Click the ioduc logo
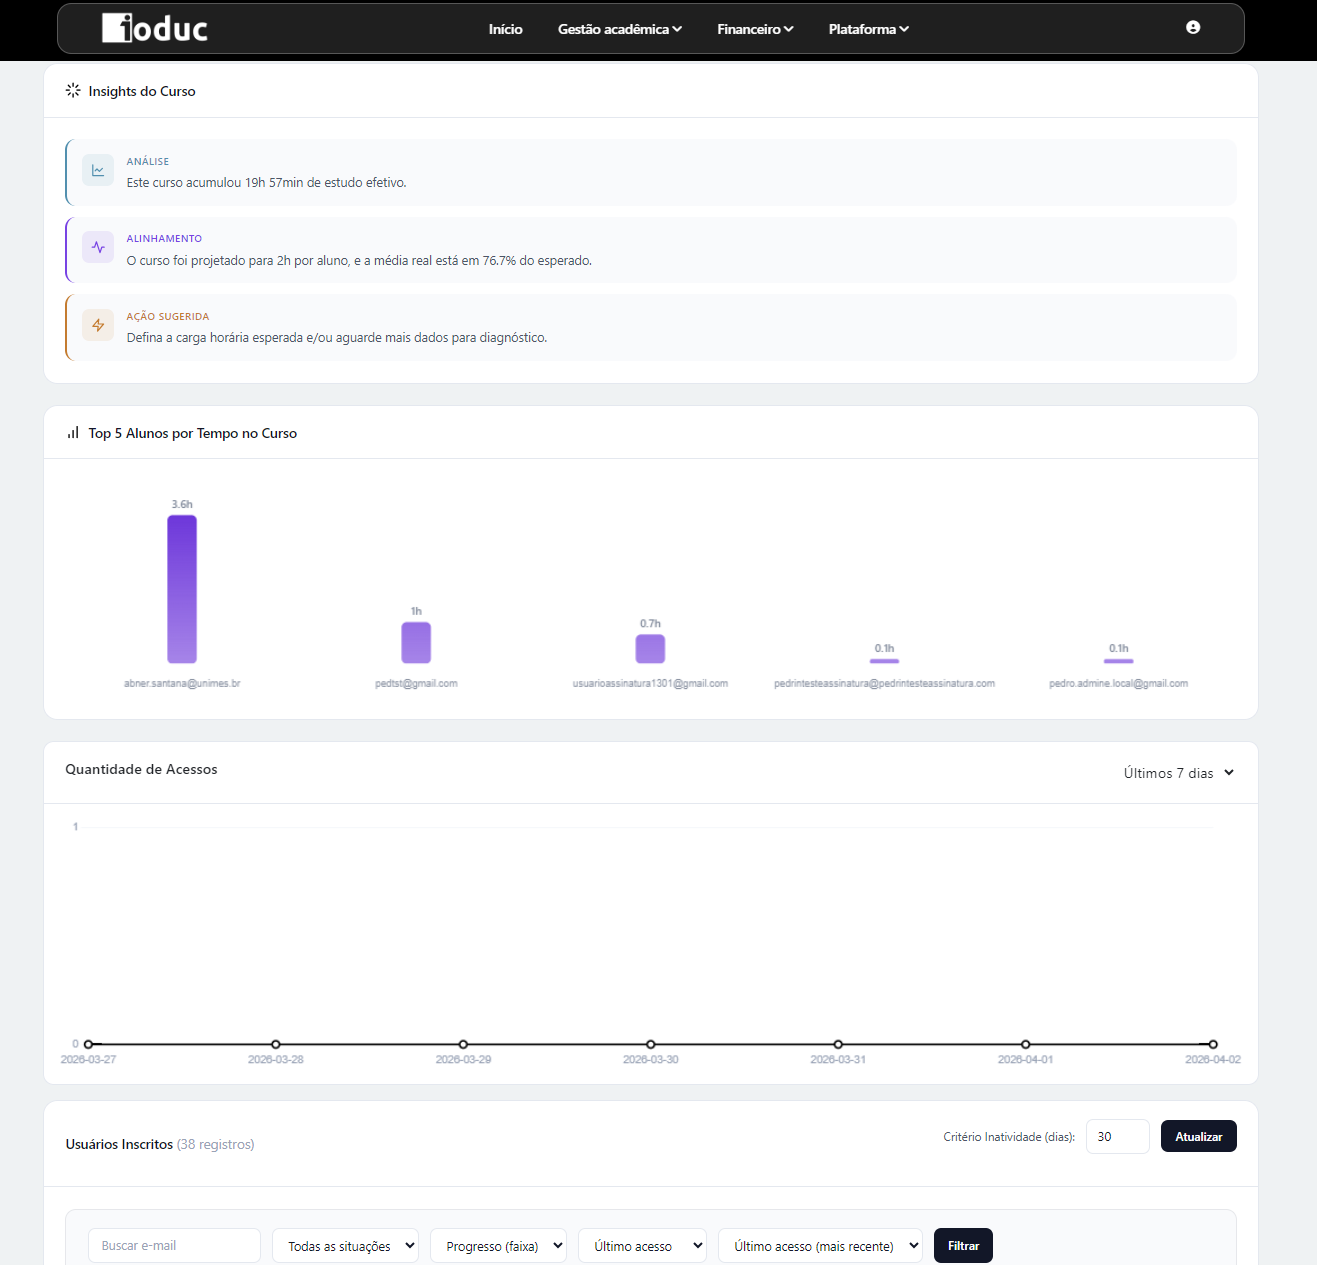Screen dimensions: 1317x1265 [155, 28]
